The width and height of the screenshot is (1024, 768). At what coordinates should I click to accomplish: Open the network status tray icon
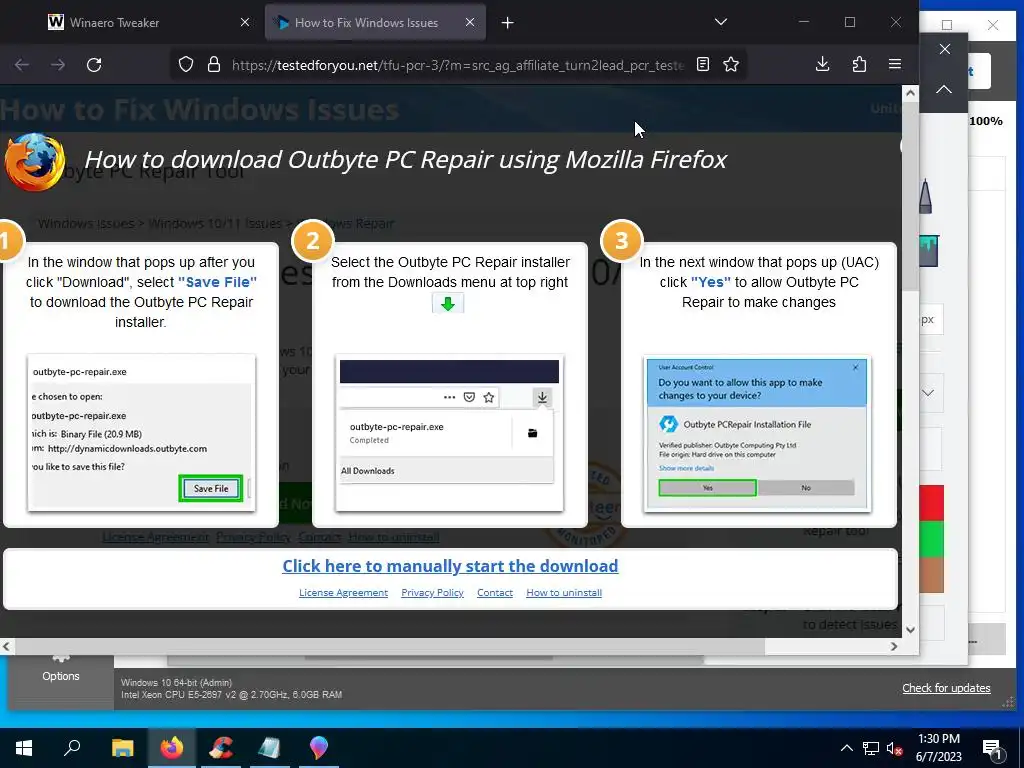coord(871,748)
